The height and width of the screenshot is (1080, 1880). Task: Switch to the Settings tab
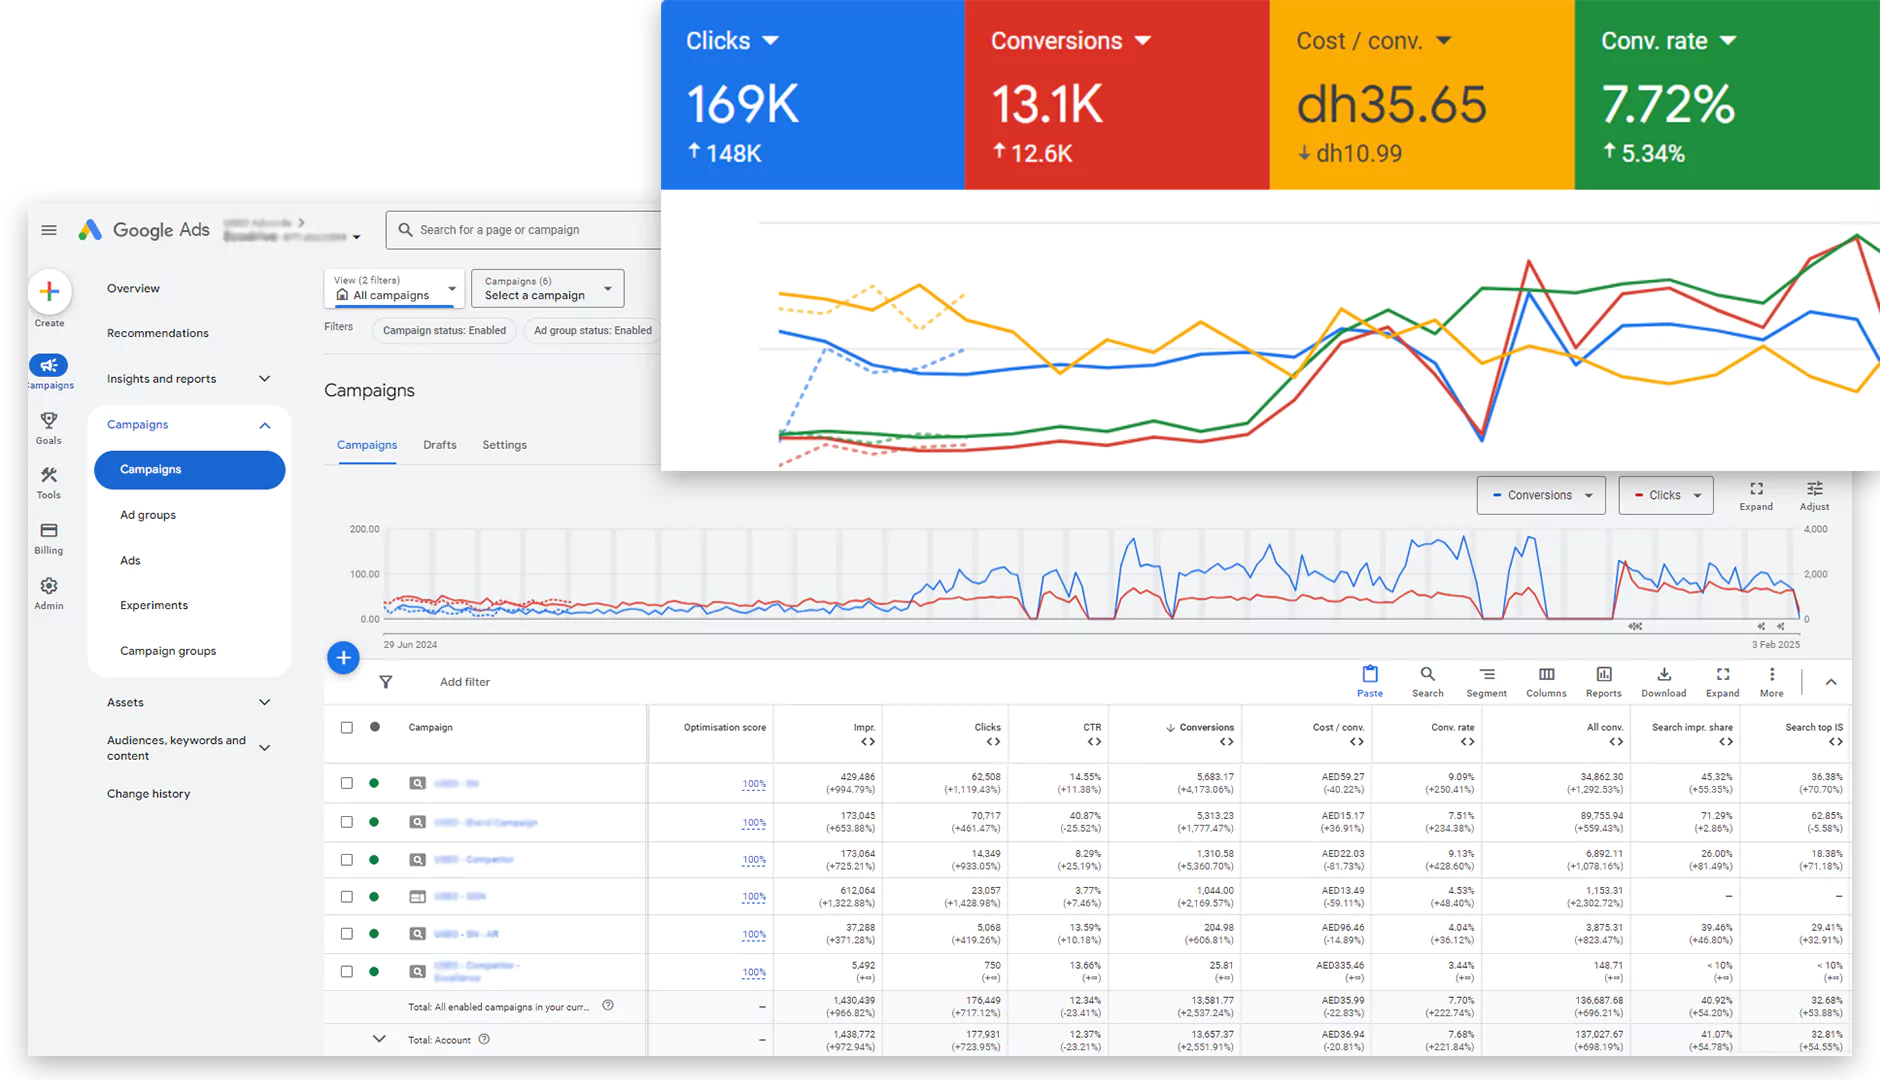(504, 445)
